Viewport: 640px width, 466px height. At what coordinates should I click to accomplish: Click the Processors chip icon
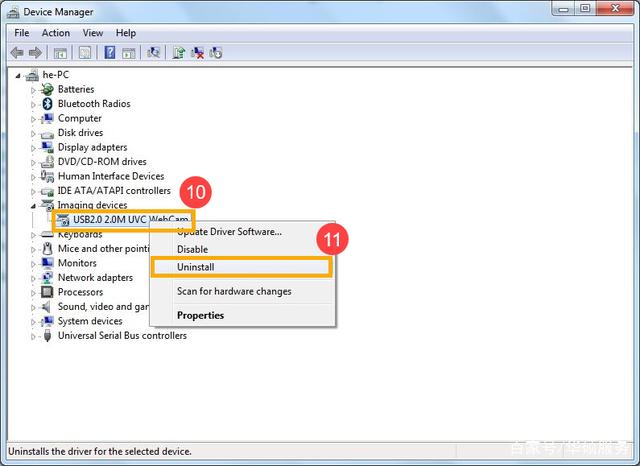pyautogui.click(x=47, y=292)
